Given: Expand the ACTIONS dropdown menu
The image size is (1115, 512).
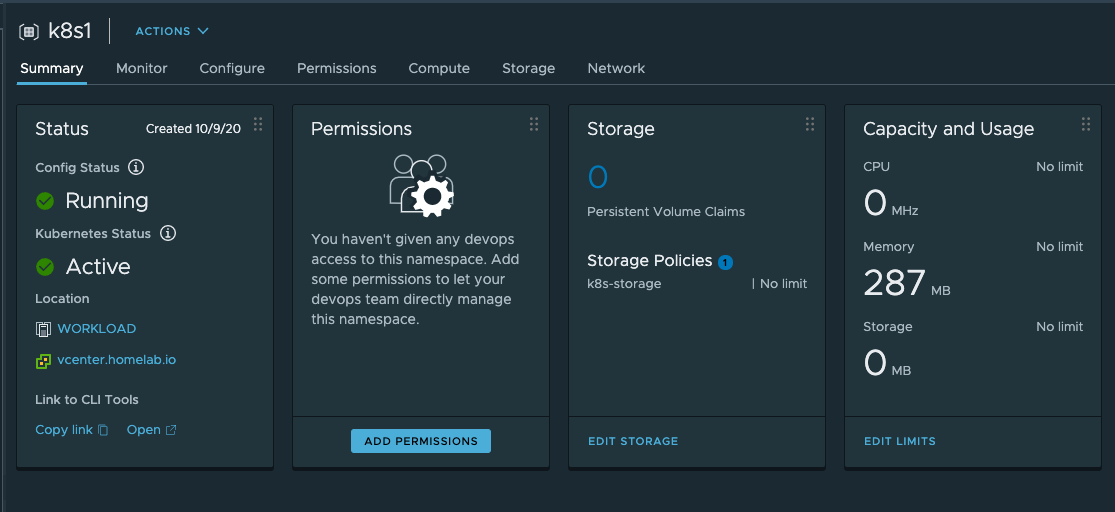Looking at the screenshot, I should point(172,31).
